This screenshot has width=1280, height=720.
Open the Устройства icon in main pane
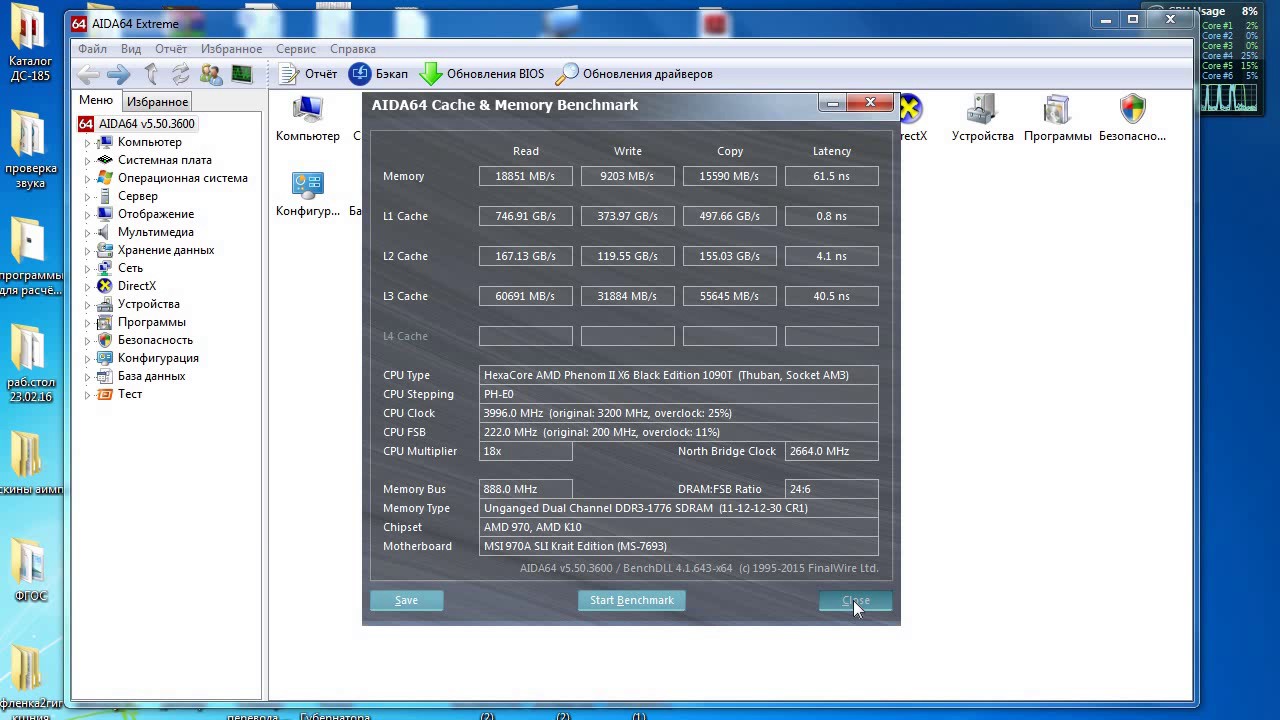coord(983,118)
